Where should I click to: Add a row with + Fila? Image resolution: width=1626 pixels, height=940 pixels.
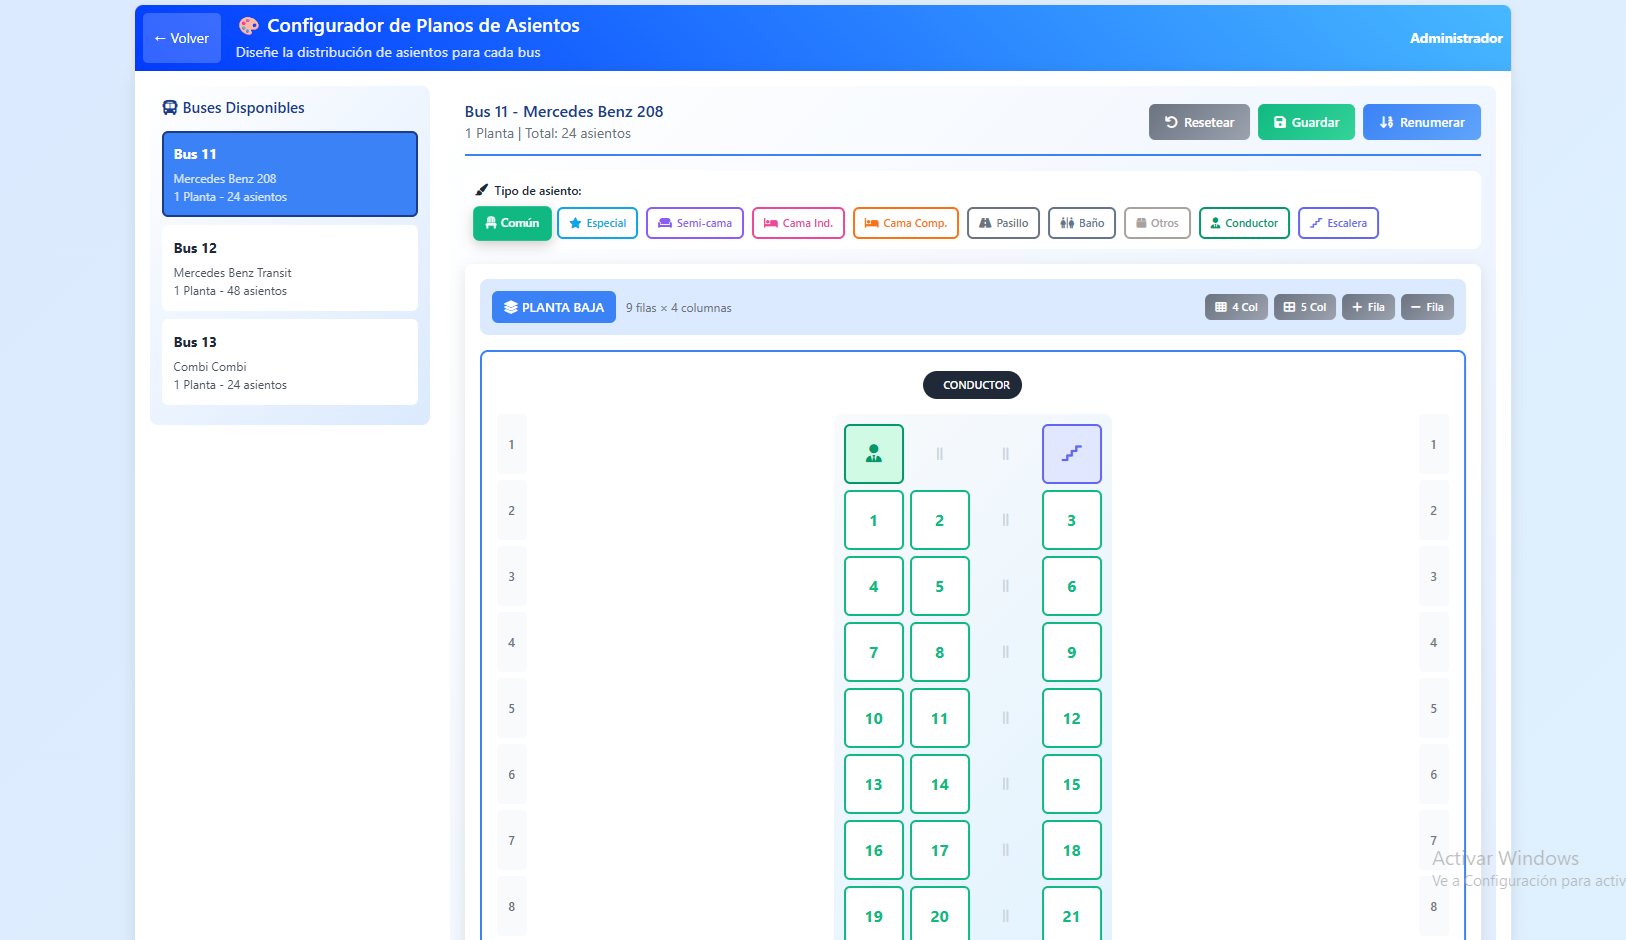(x=1367, y=307)
